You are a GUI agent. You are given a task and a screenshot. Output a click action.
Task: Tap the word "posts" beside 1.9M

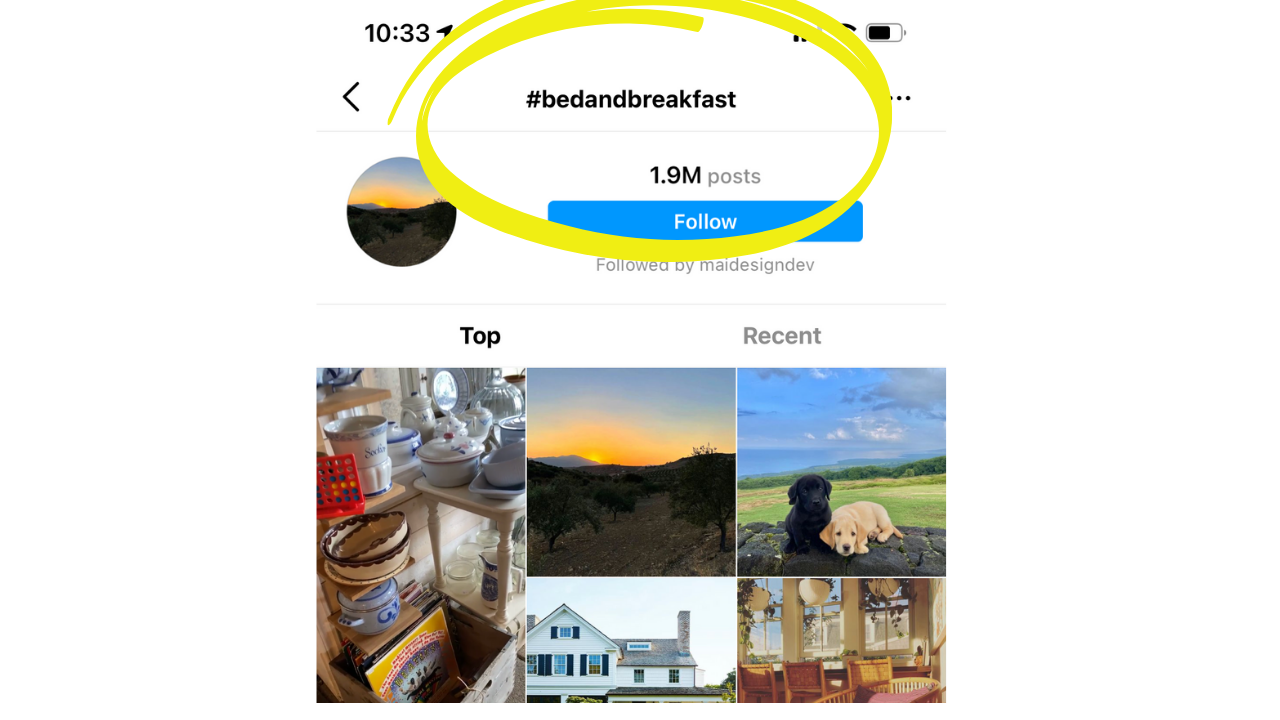(734, 177)
